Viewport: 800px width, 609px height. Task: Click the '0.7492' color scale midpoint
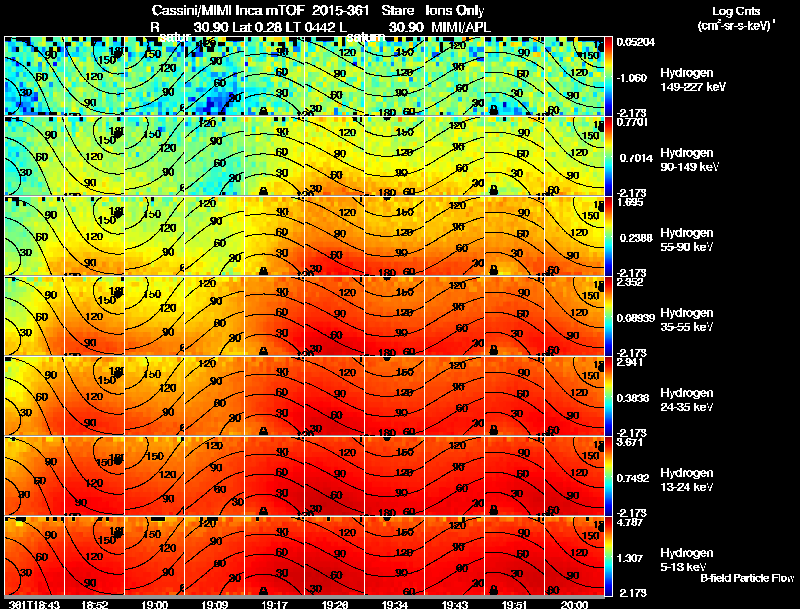[x=633, y=478]
